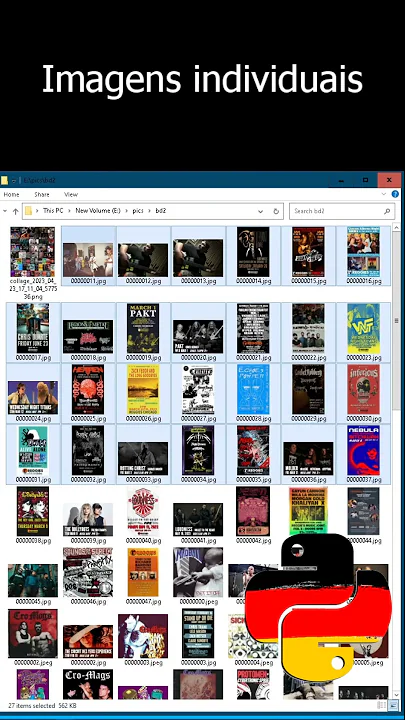The width and height of the screenshot is (405, 720).
Task: Select thumbnail 00000011.jpg
Action: 88,259
